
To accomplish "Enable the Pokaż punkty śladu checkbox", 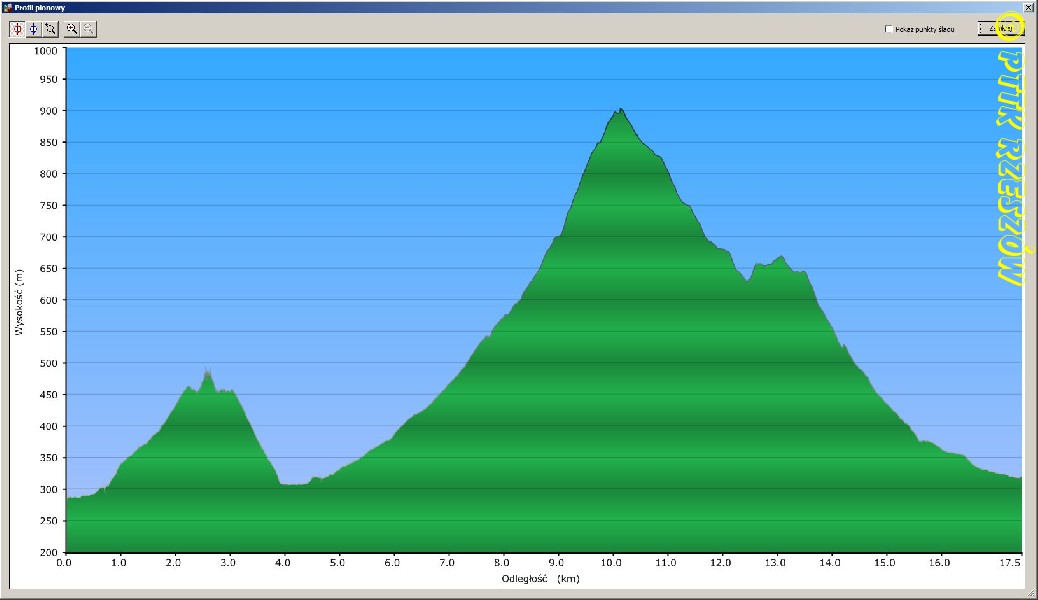I will click(x=889, y=29).
